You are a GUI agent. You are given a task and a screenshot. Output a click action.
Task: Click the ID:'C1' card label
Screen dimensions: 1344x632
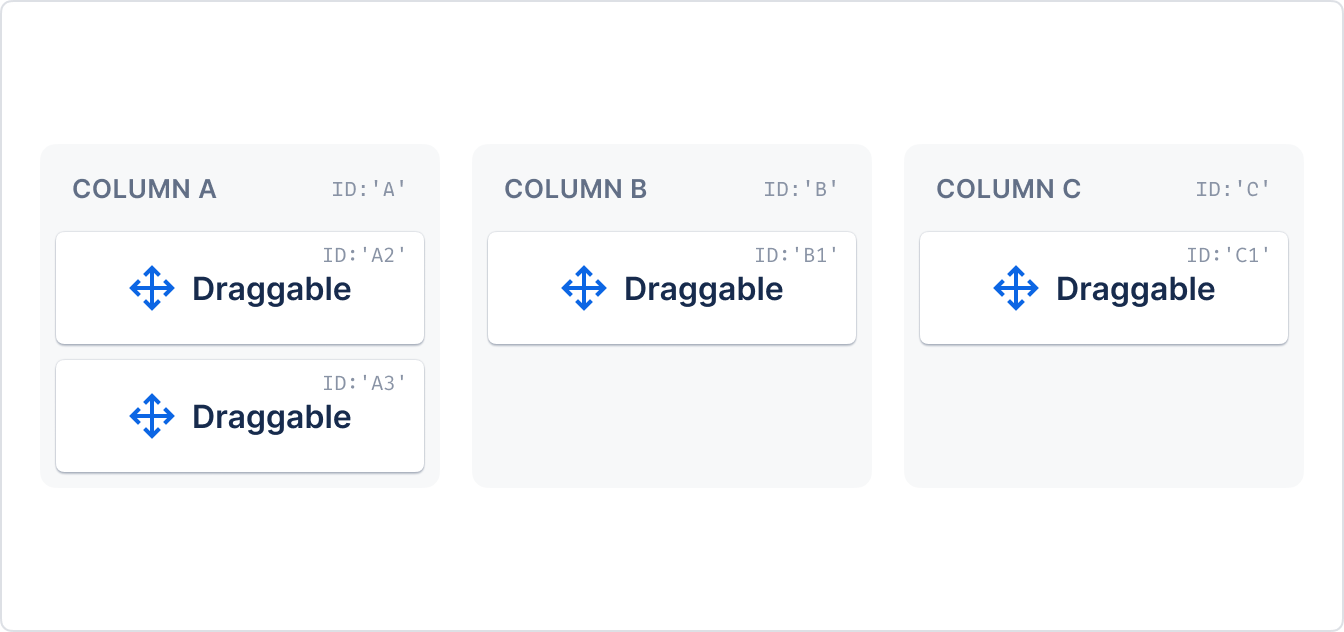1229,255
